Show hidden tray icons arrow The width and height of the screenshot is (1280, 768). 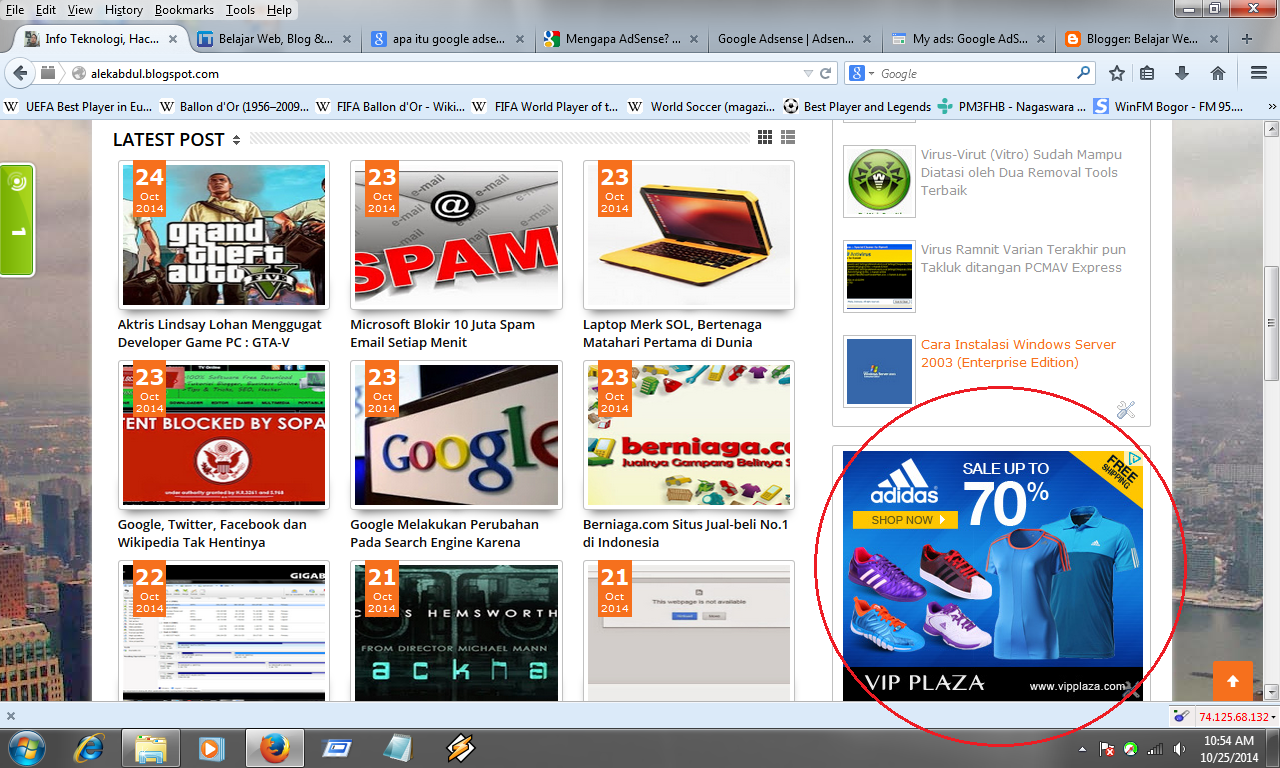[x=1083, y=749]
